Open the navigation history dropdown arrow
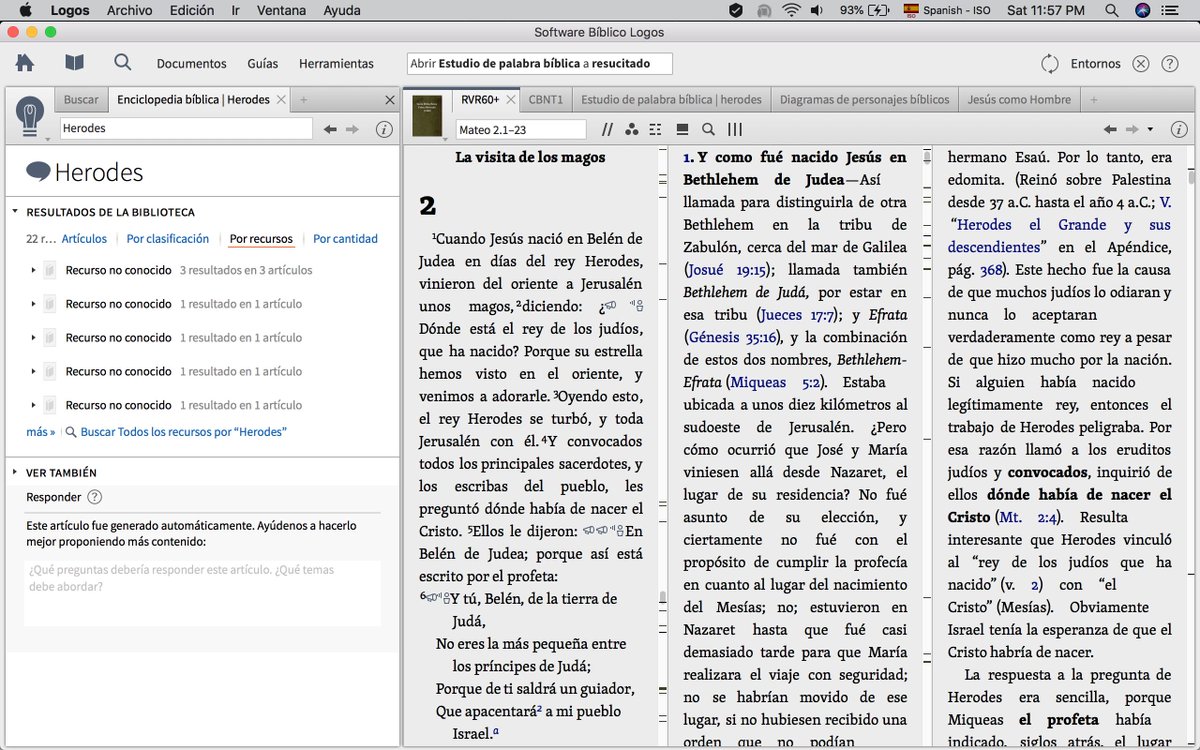The height and width of the screenshot is (750, 1200). 1150,129
